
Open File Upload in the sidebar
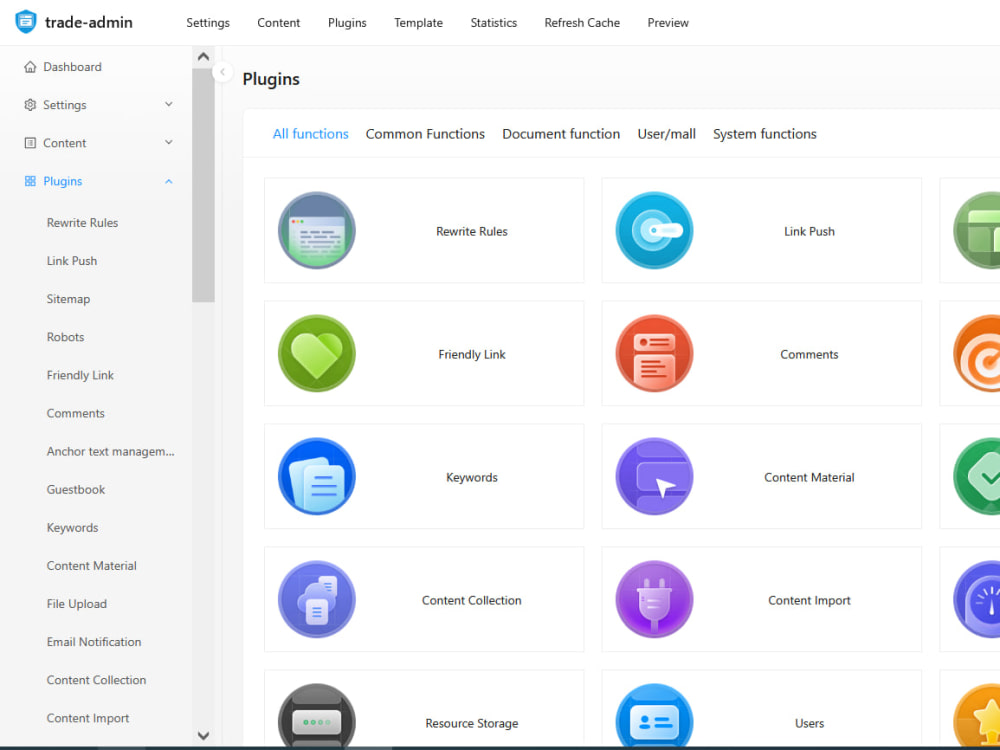coord(77,604)
